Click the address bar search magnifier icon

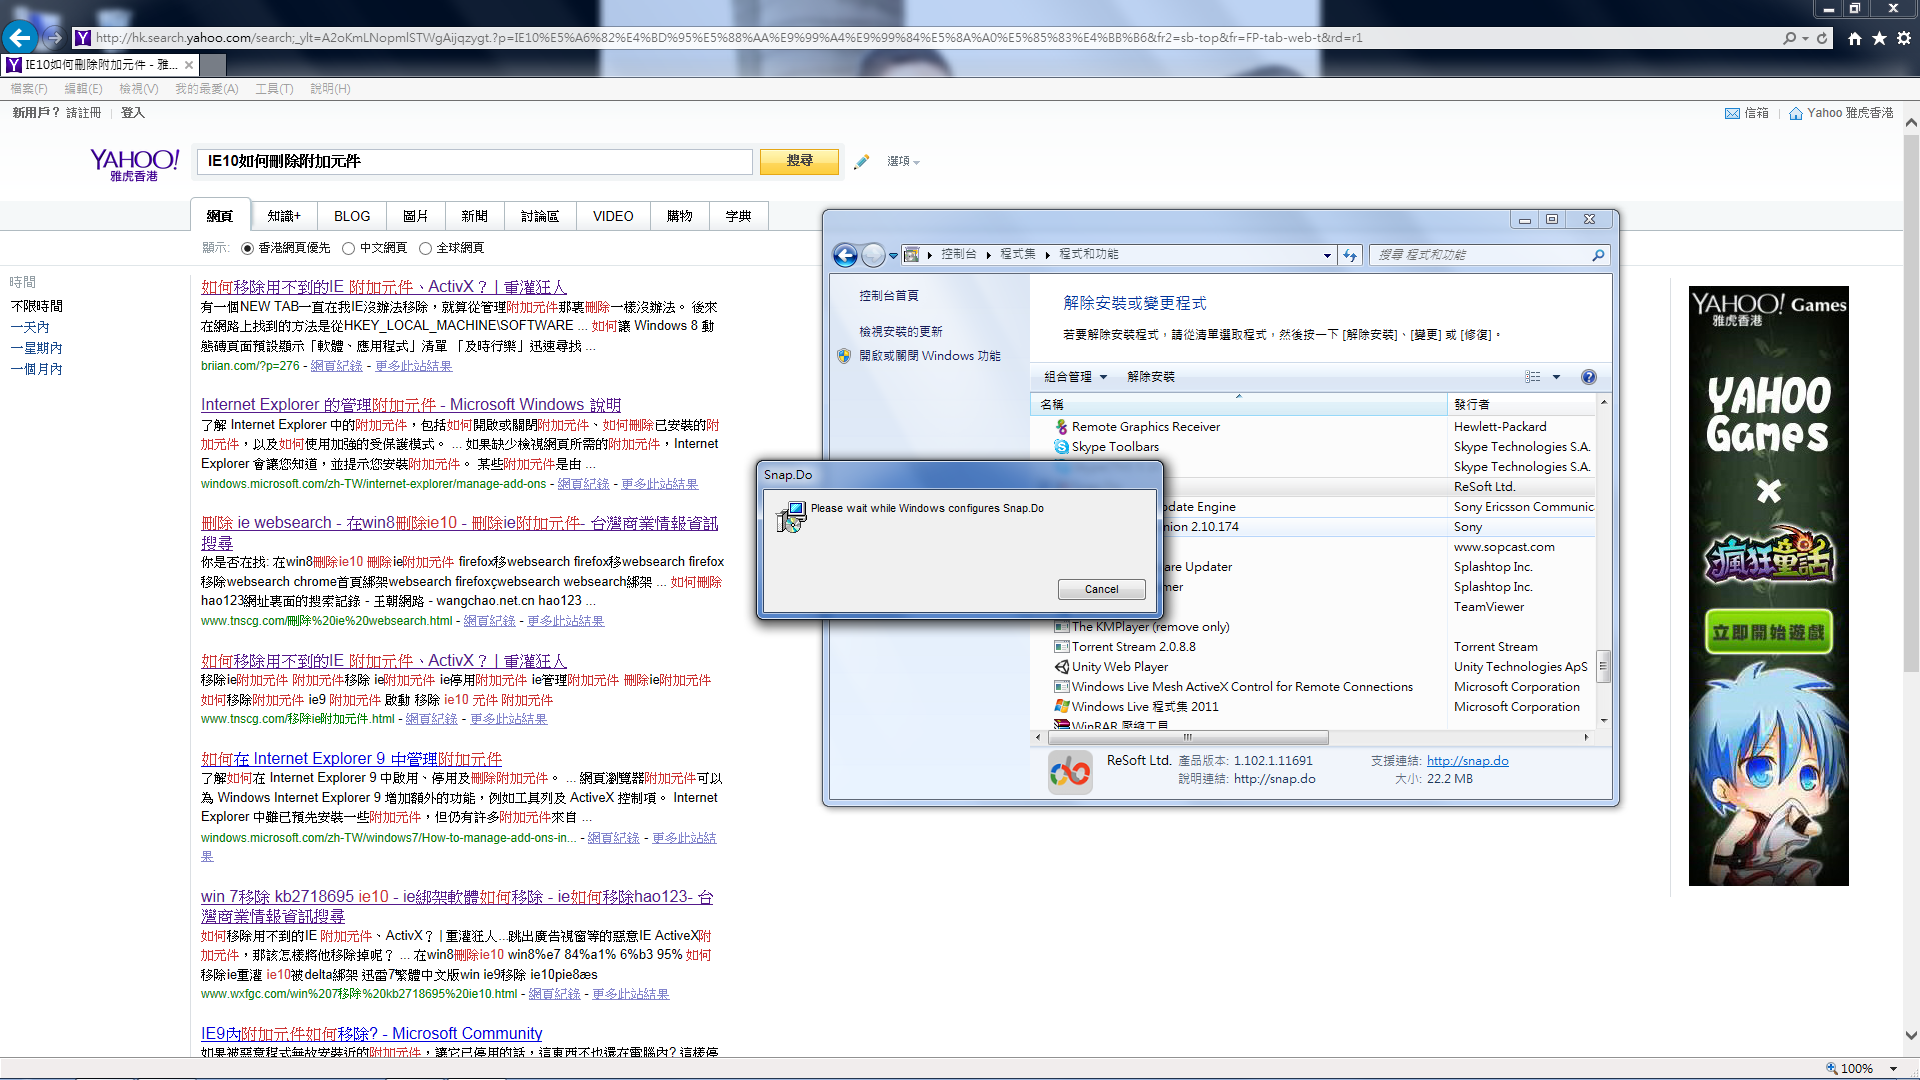click(x=1789, y=38)
